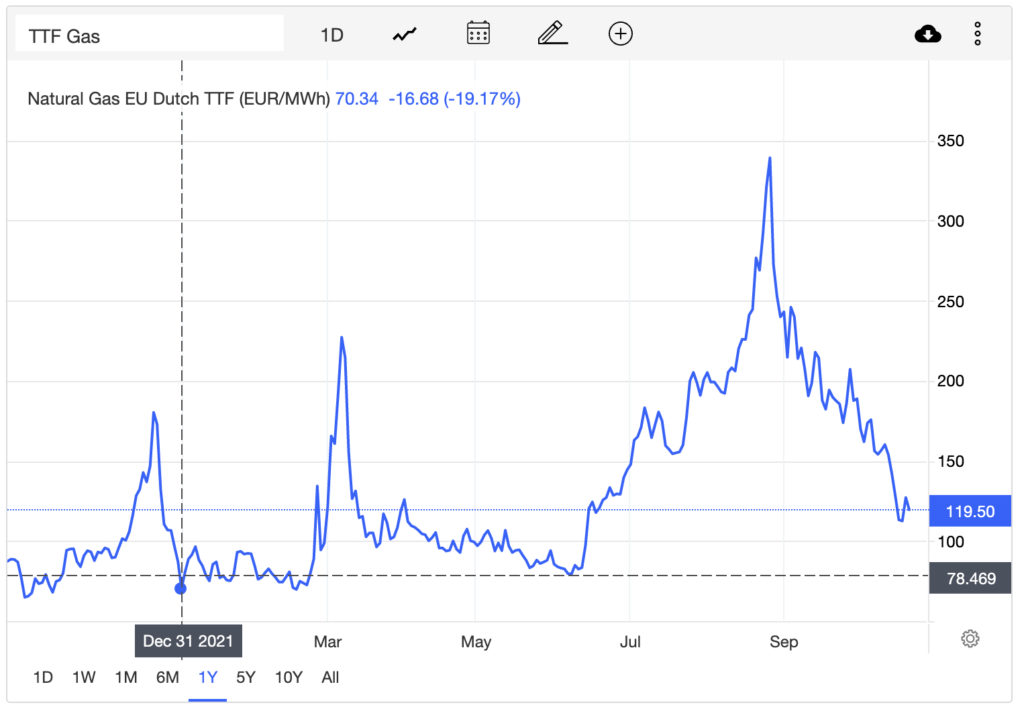
Task: Select the 6M time range
Action: pos(167,678)
